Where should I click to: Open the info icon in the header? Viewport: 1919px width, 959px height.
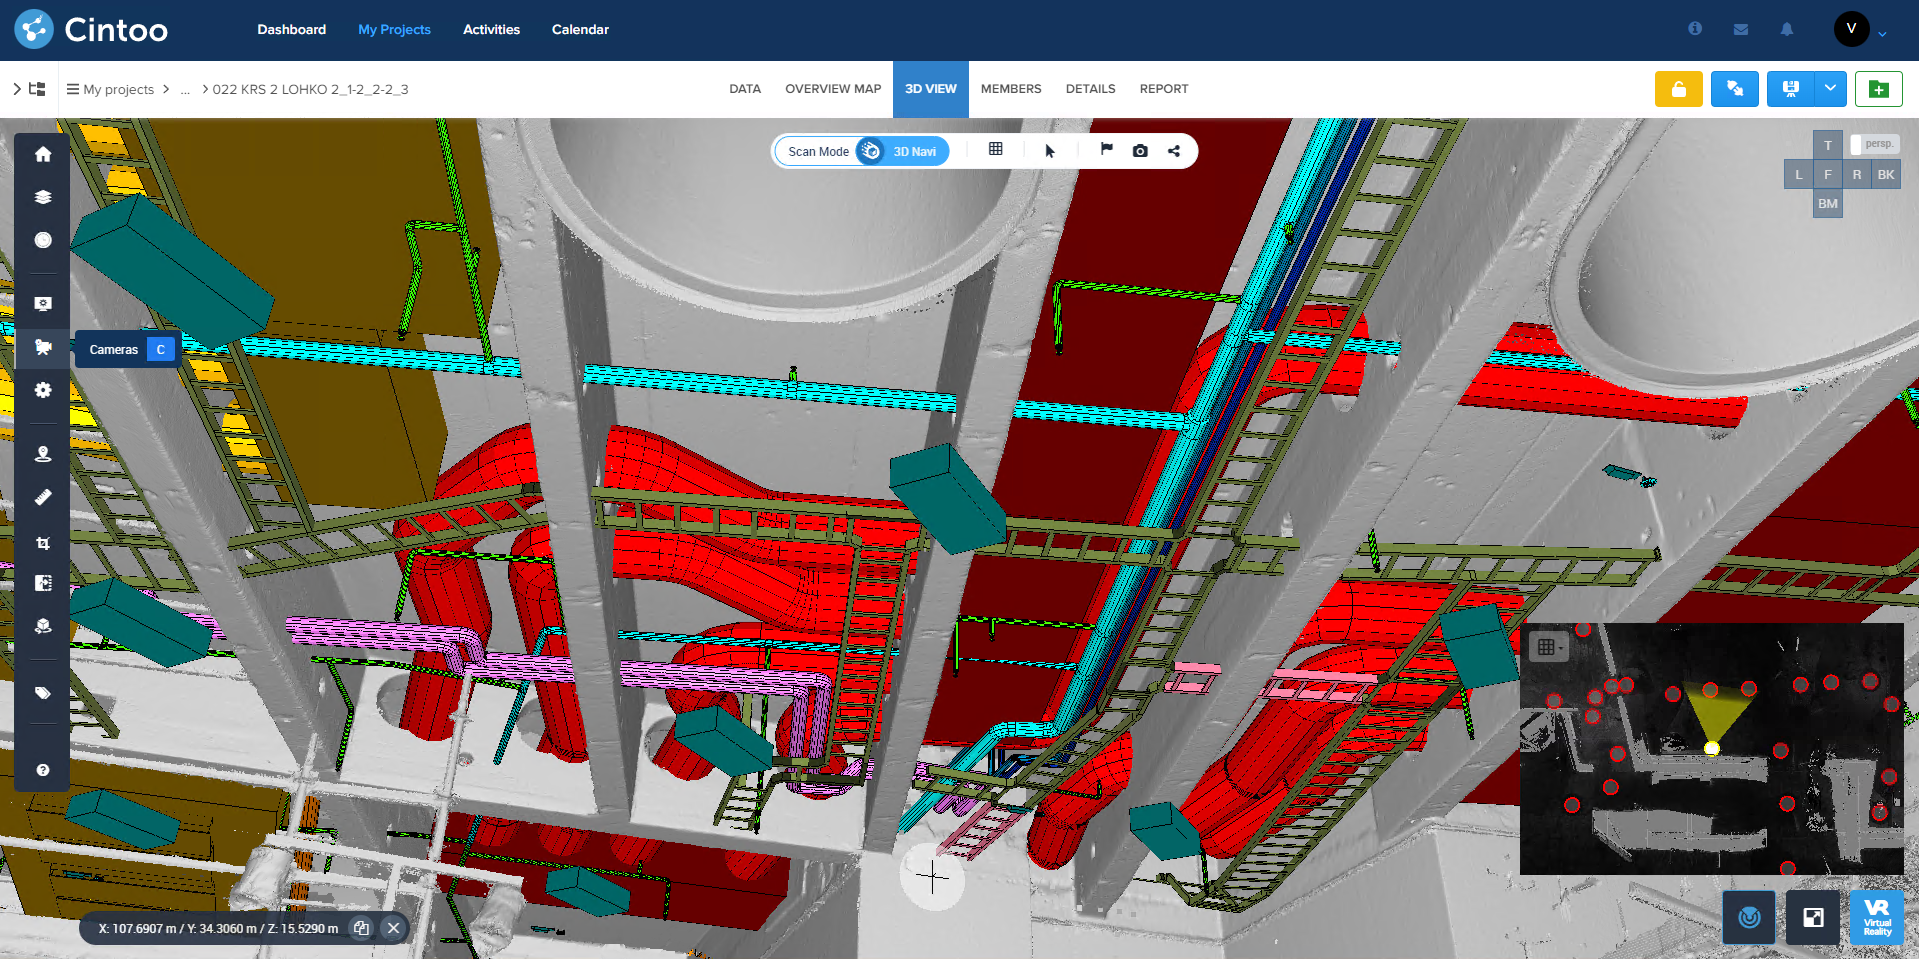pyautogui.click(x=1695, y=29)
